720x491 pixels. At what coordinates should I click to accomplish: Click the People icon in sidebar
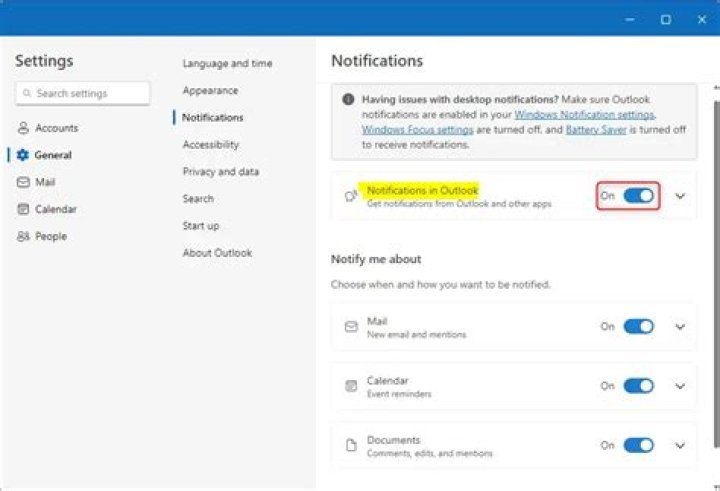(23, 236)
